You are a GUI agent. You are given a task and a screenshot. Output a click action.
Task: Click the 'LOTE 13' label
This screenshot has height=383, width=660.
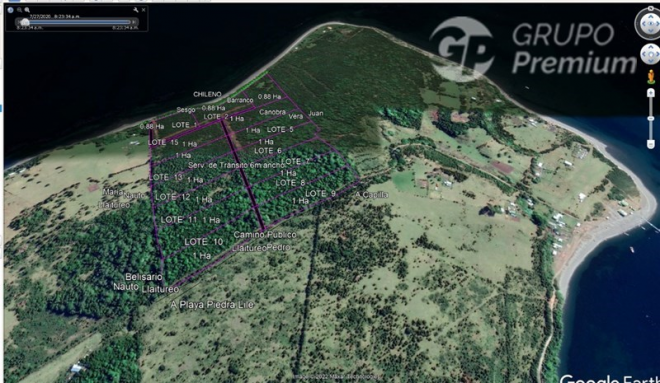[x=166, y=177]
